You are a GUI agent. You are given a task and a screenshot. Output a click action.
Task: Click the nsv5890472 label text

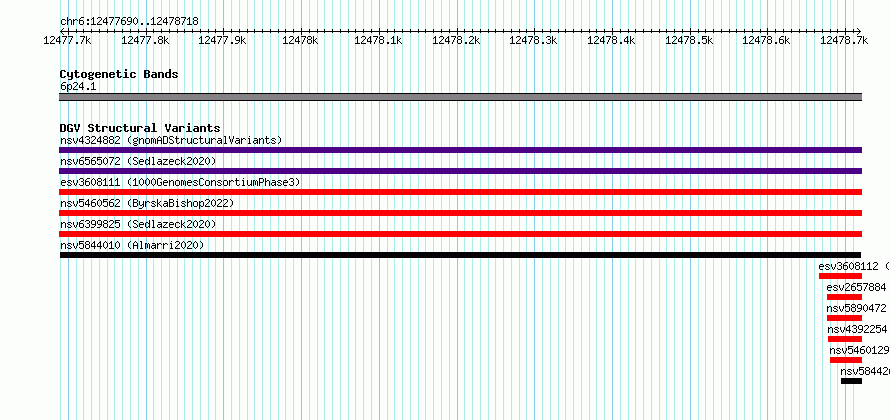tap(856, 308)
